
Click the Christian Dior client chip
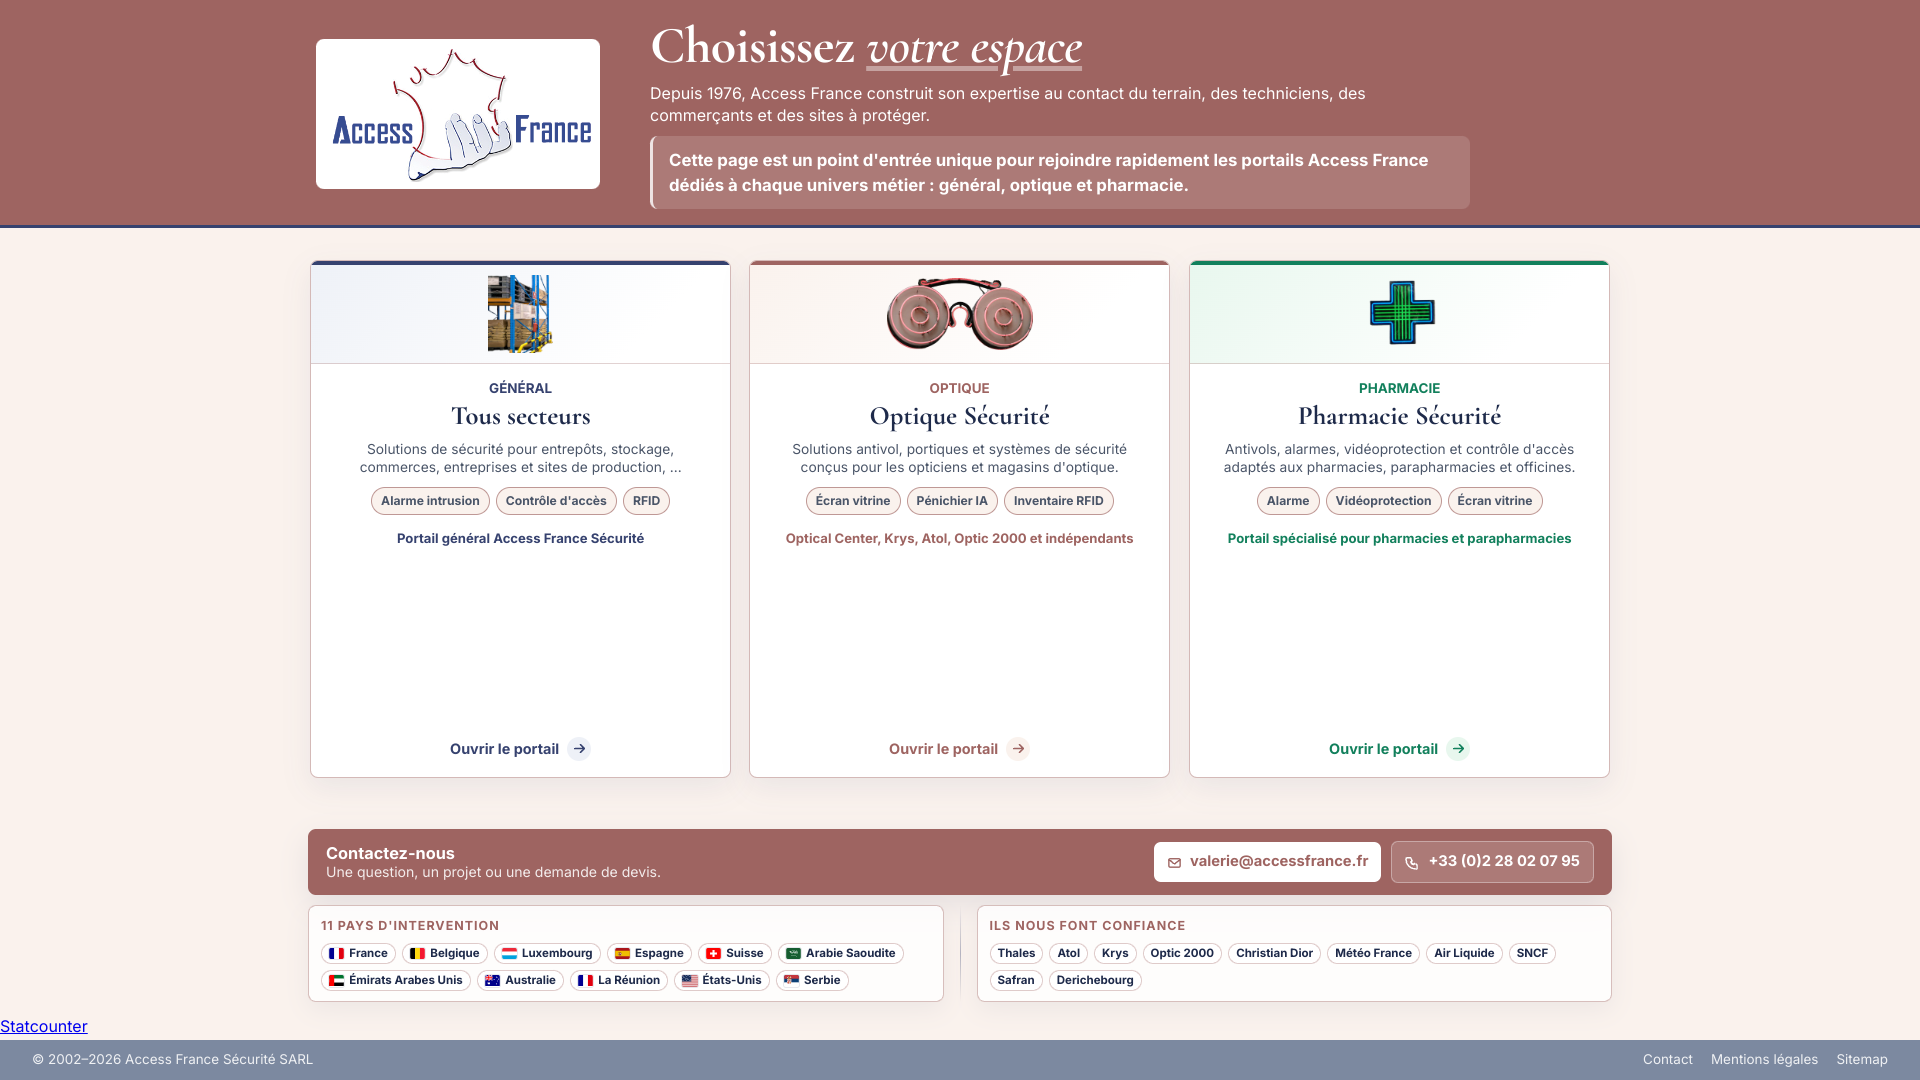click(1274, 954)
